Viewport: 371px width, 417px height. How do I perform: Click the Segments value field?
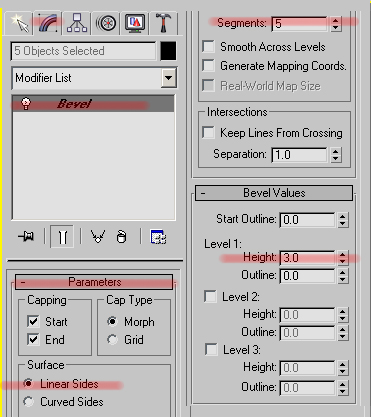pyautogui.click(x=299, y=24)
